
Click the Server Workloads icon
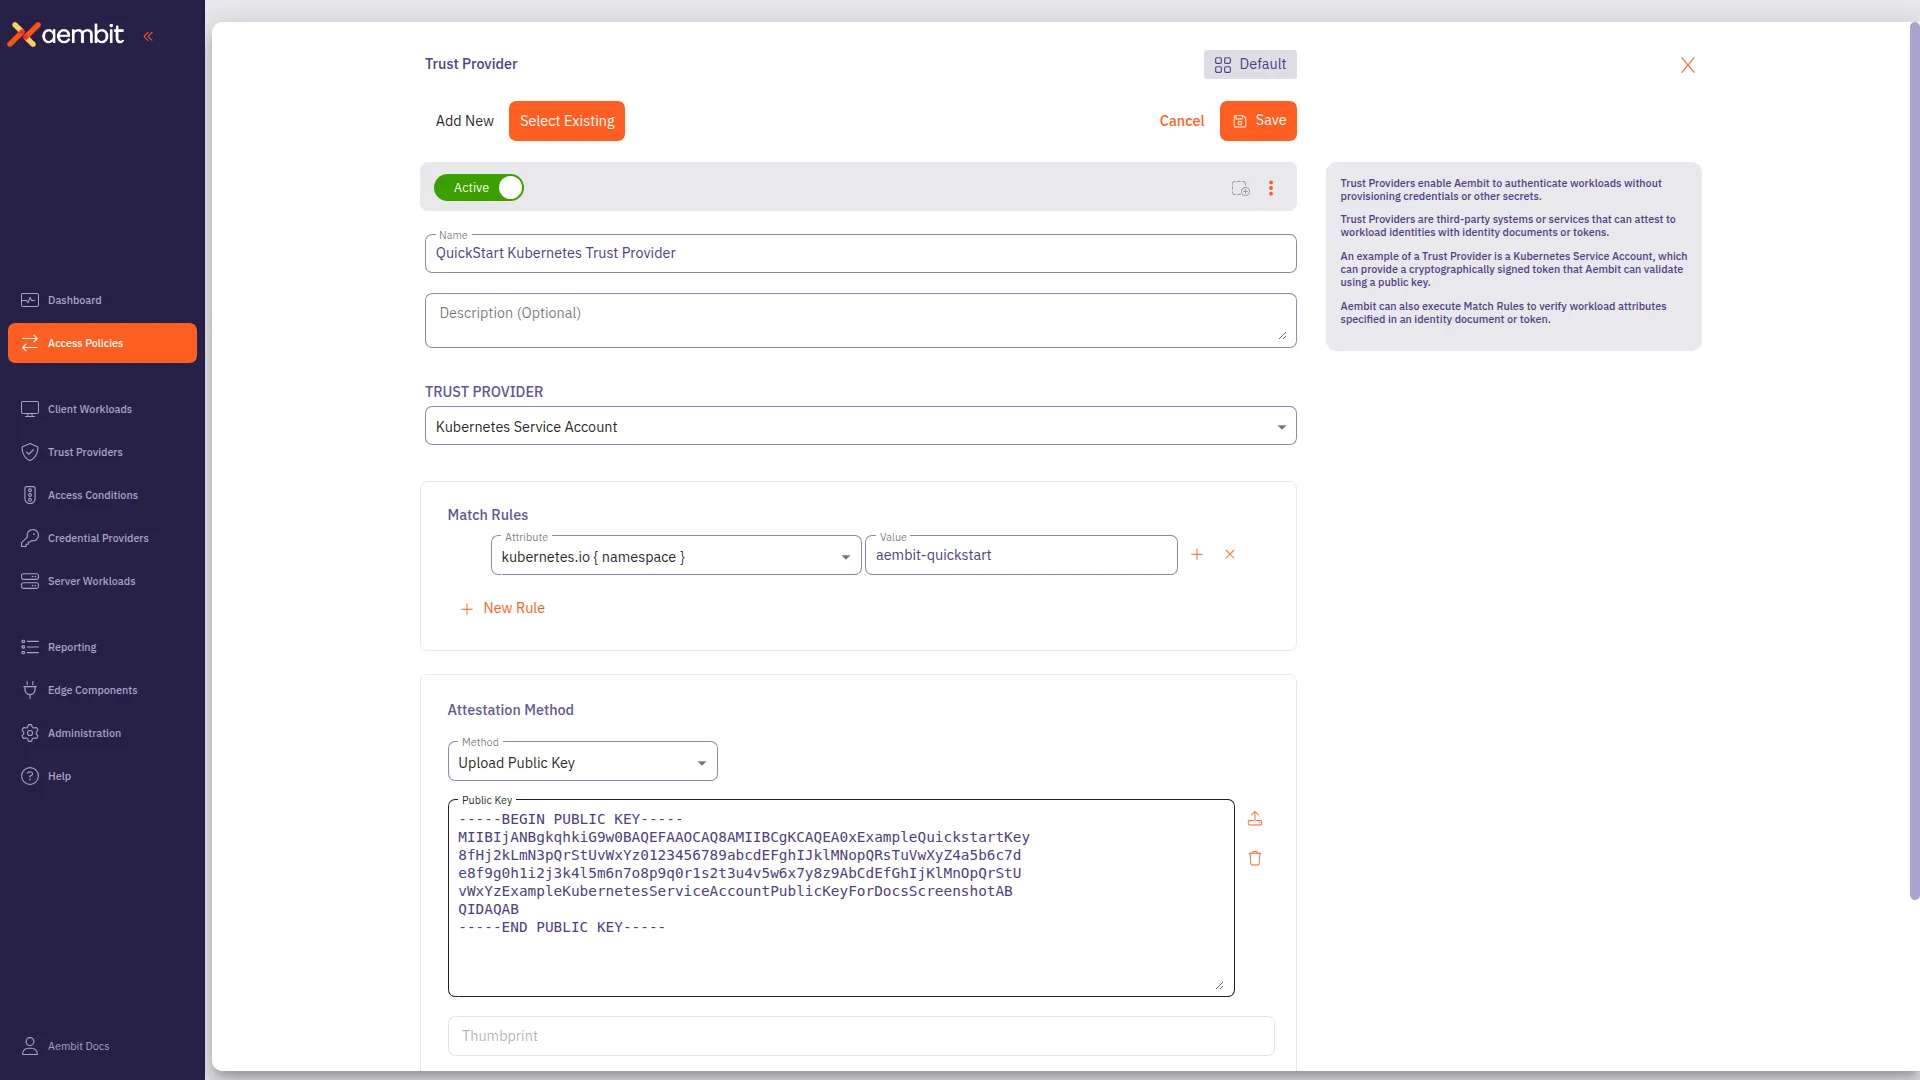[30, 581]
